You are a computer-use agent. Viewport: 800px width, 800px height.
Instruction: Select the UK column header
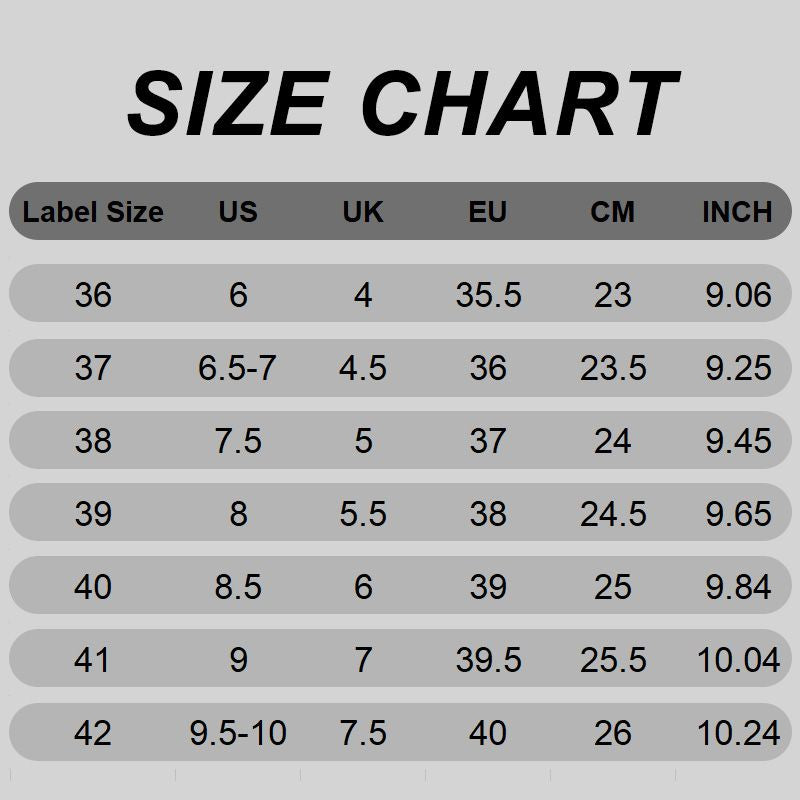363,212
